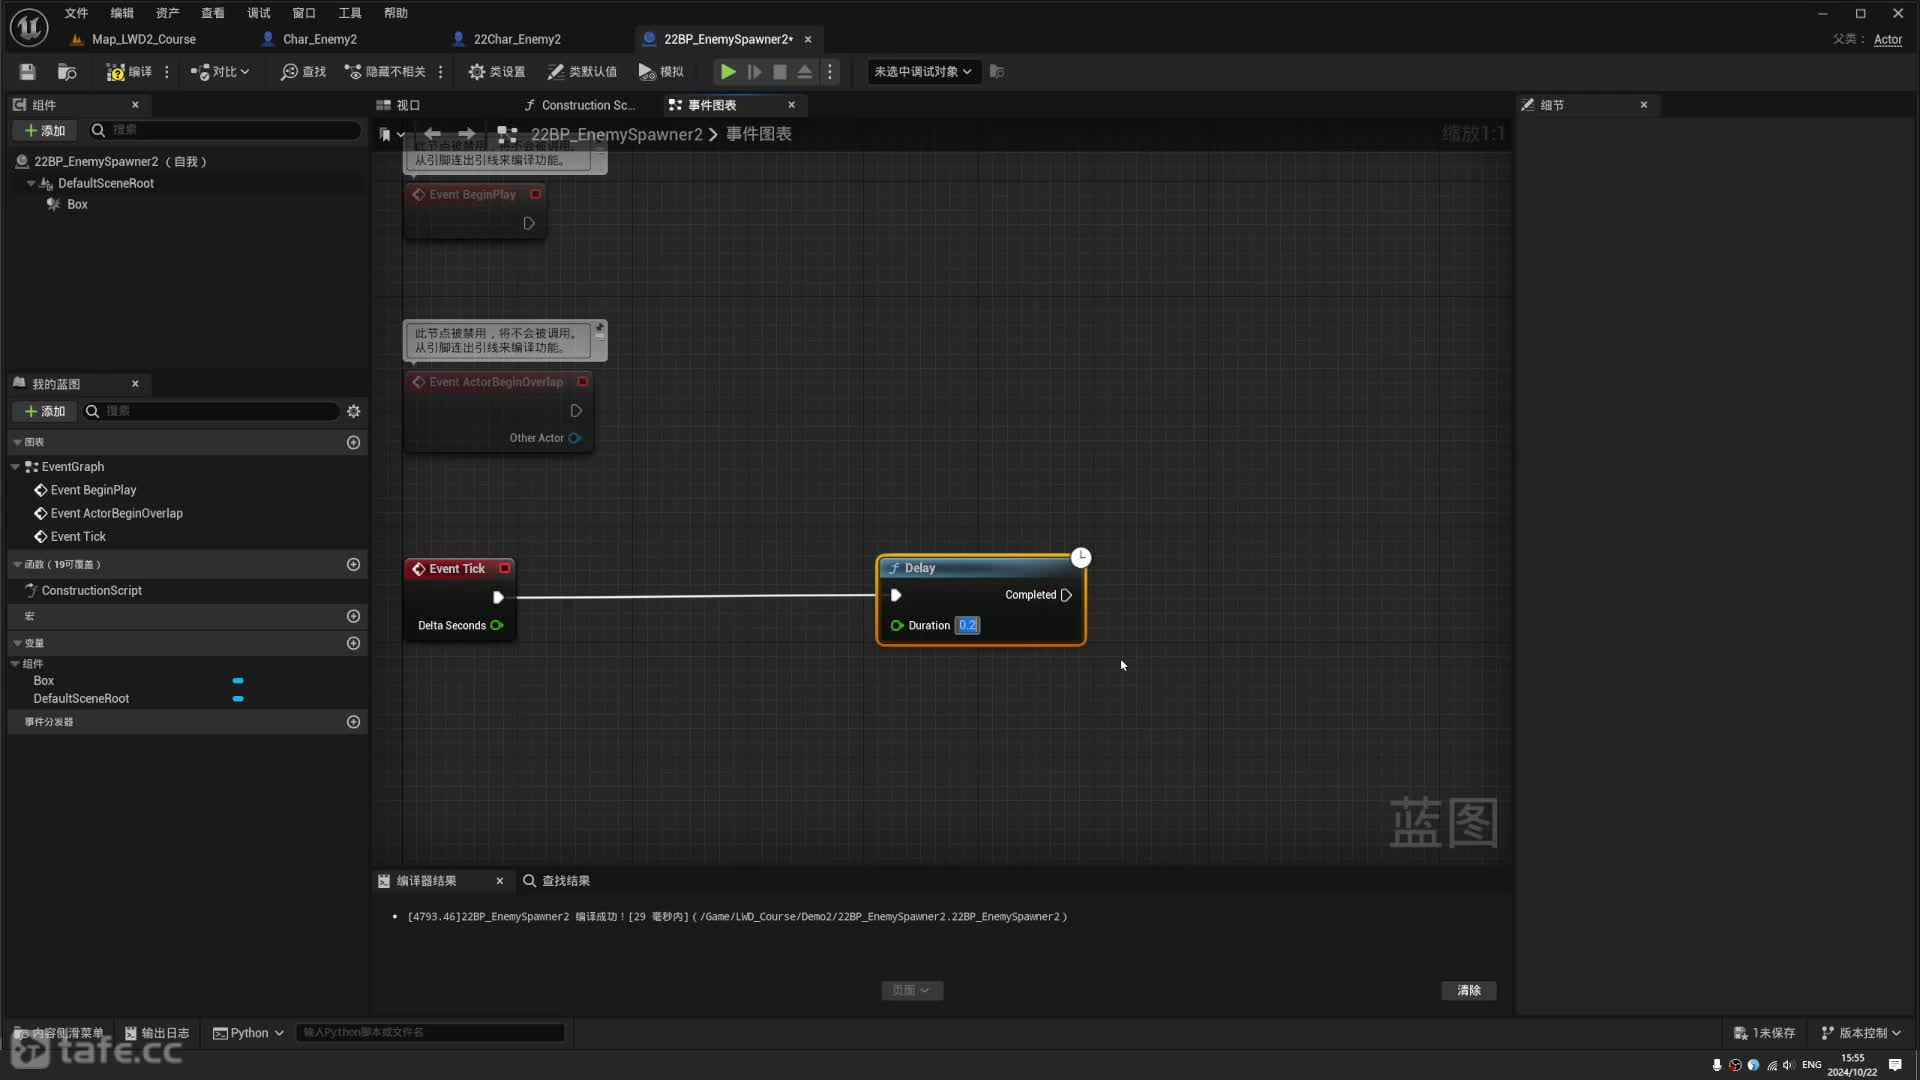
Task: Add new function with 函数 plus icon
Action: pyautogui.click(x=353, y=565)
